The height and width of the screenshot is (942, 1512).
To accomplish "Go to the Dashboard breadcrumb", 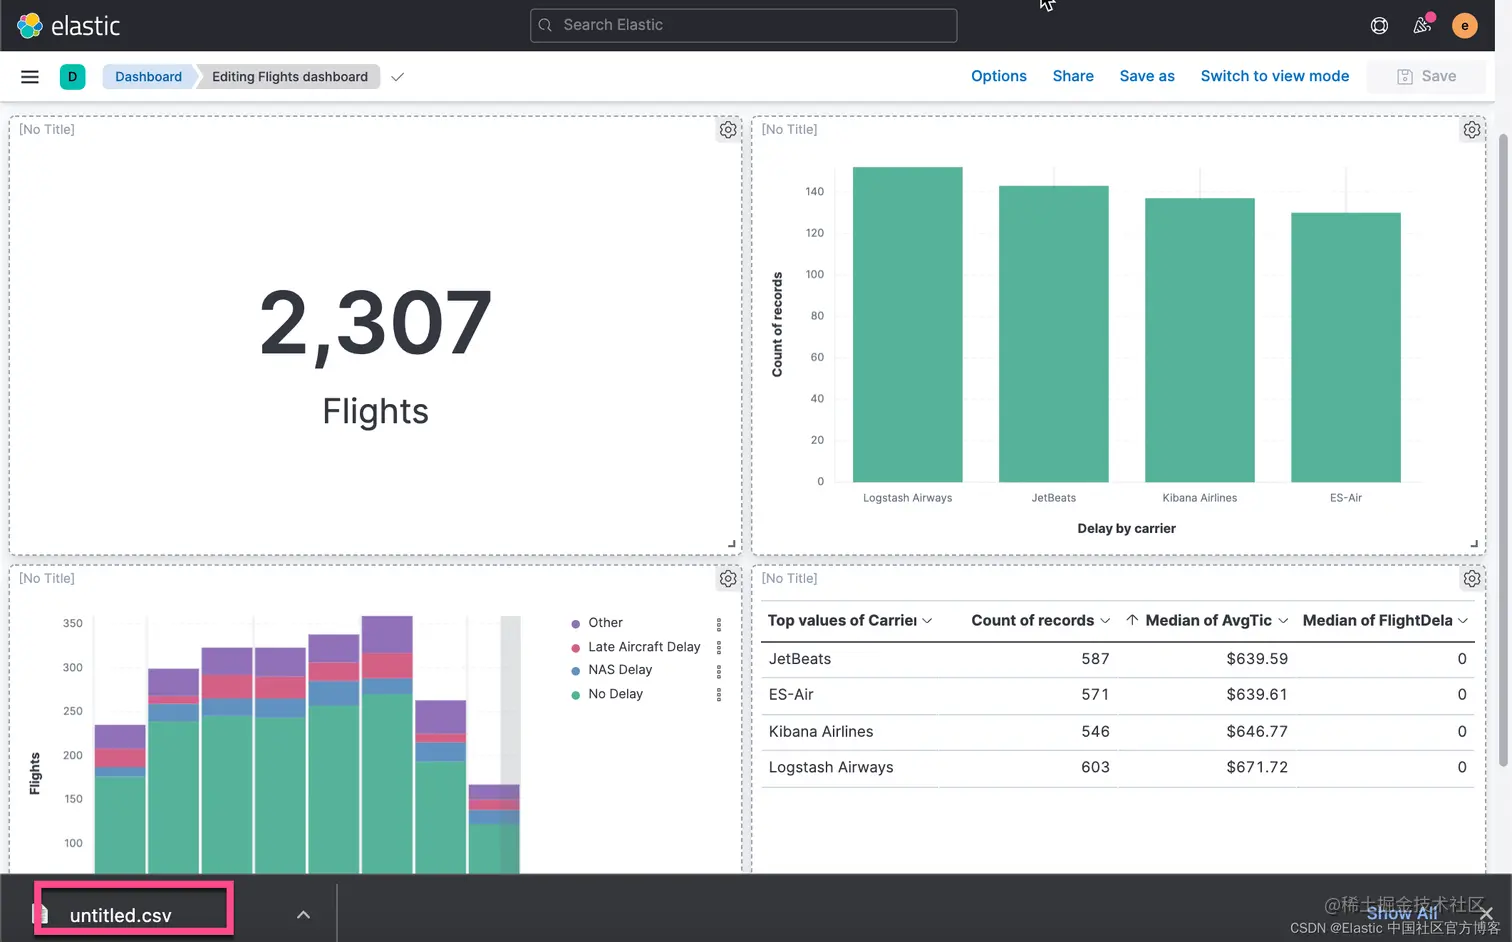I will pos(148,77).
